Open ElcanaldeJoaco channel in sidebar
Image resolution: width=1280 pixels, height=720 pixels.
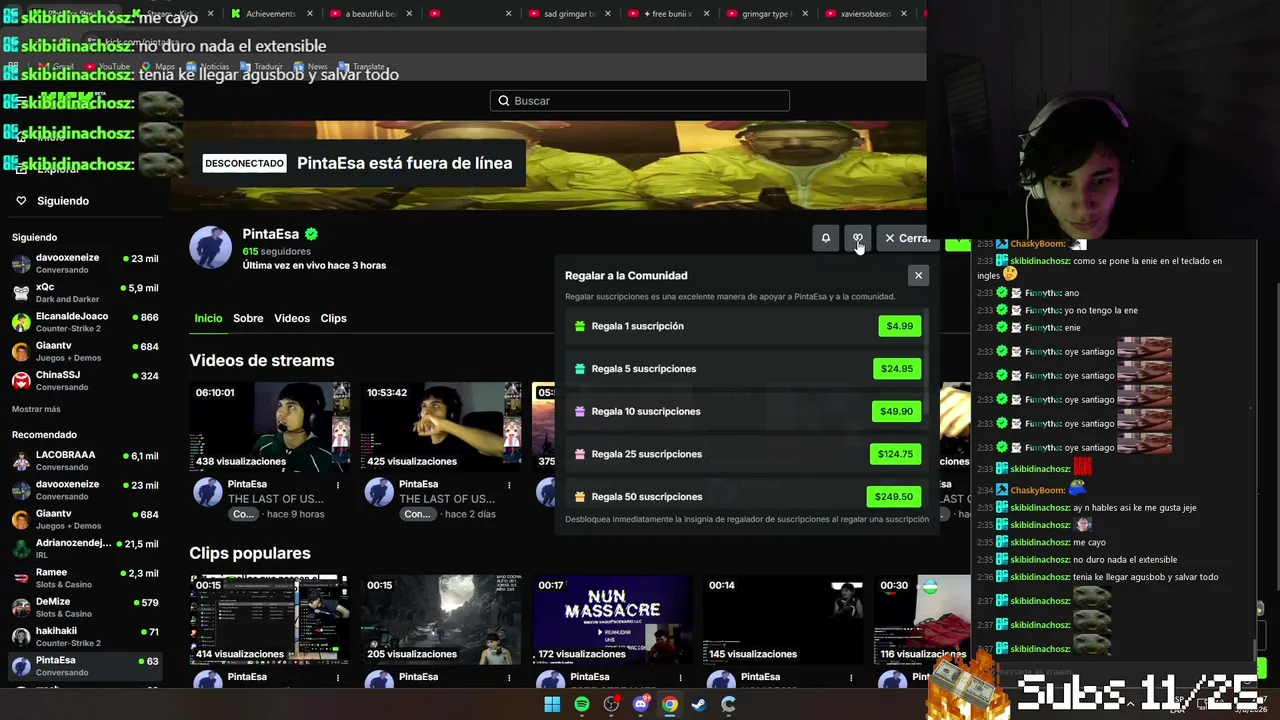[85, 322]
